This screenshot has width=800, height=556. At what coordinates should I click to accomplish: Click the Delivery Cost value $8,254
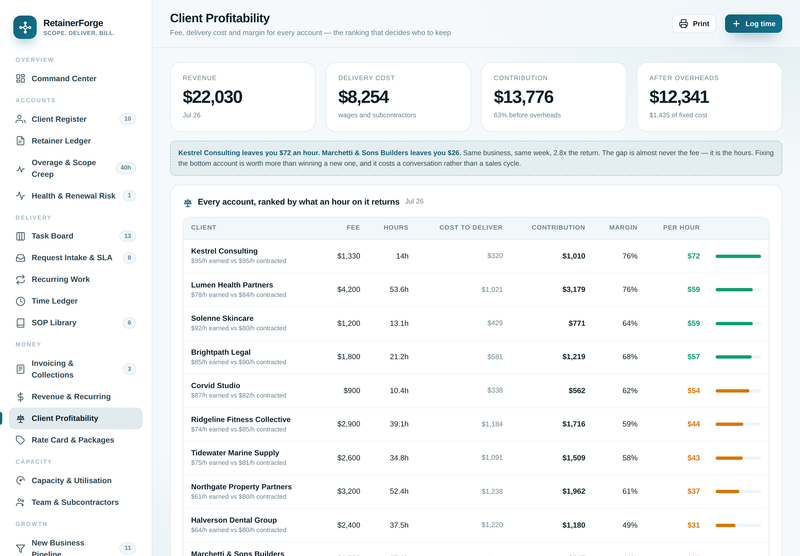click(x=363, y=97)
